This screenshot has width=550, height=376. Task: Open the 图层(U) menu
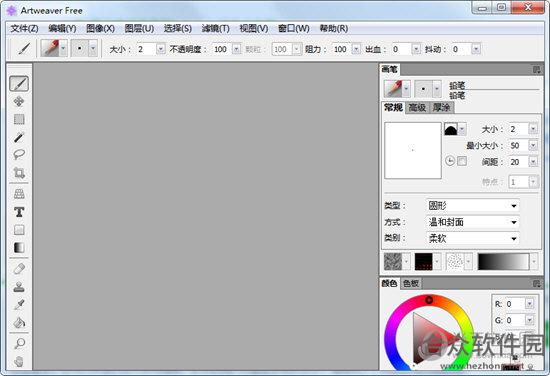[x=139, y=28]
